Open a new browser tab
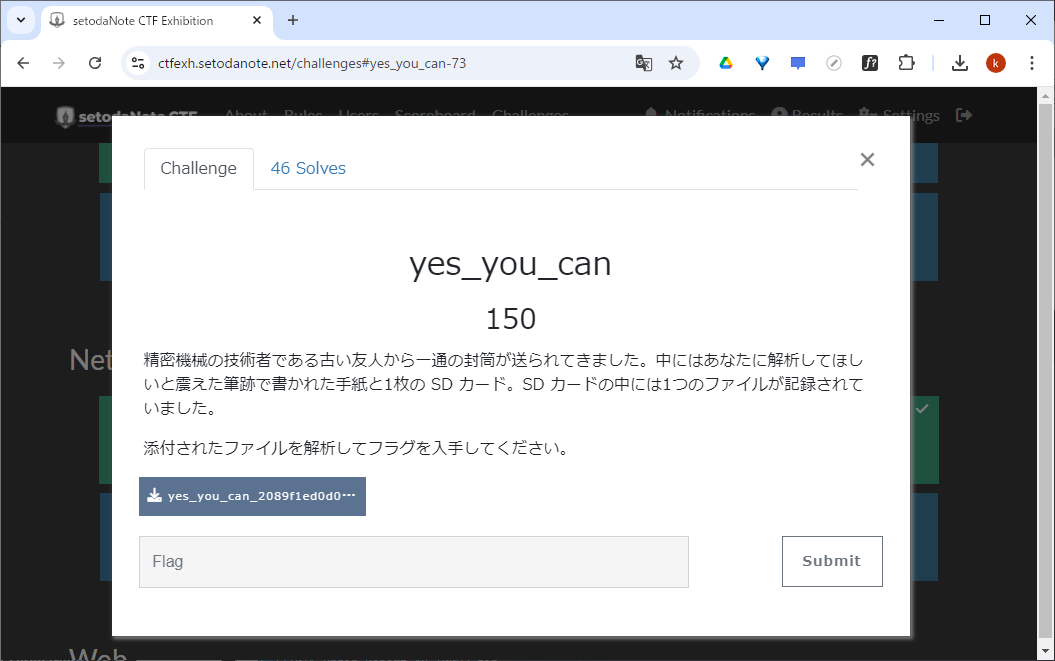Screen dimensions: 1055x661 (x=293, y=20)
